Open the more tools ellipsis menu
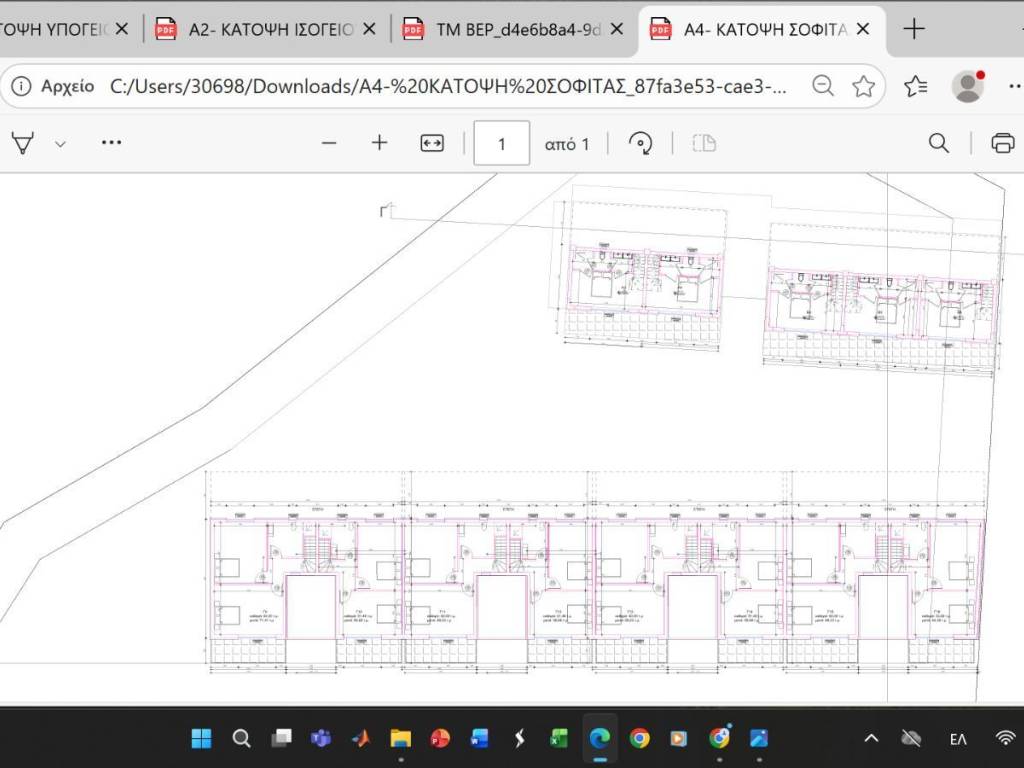 [112, 143]
